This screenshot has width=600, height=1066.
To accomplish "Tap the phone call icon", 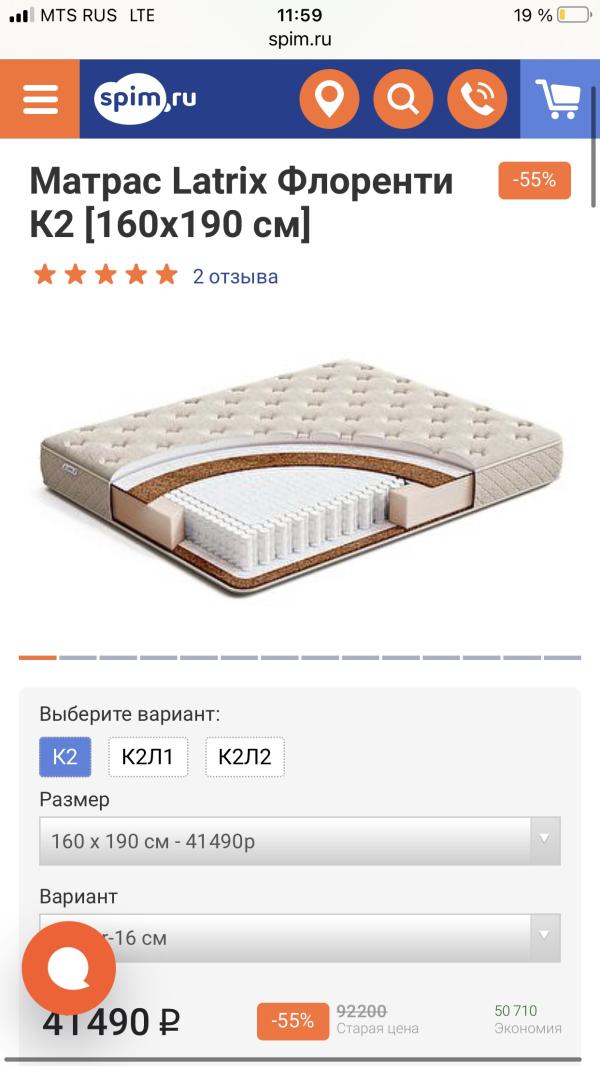I will 477,99.
